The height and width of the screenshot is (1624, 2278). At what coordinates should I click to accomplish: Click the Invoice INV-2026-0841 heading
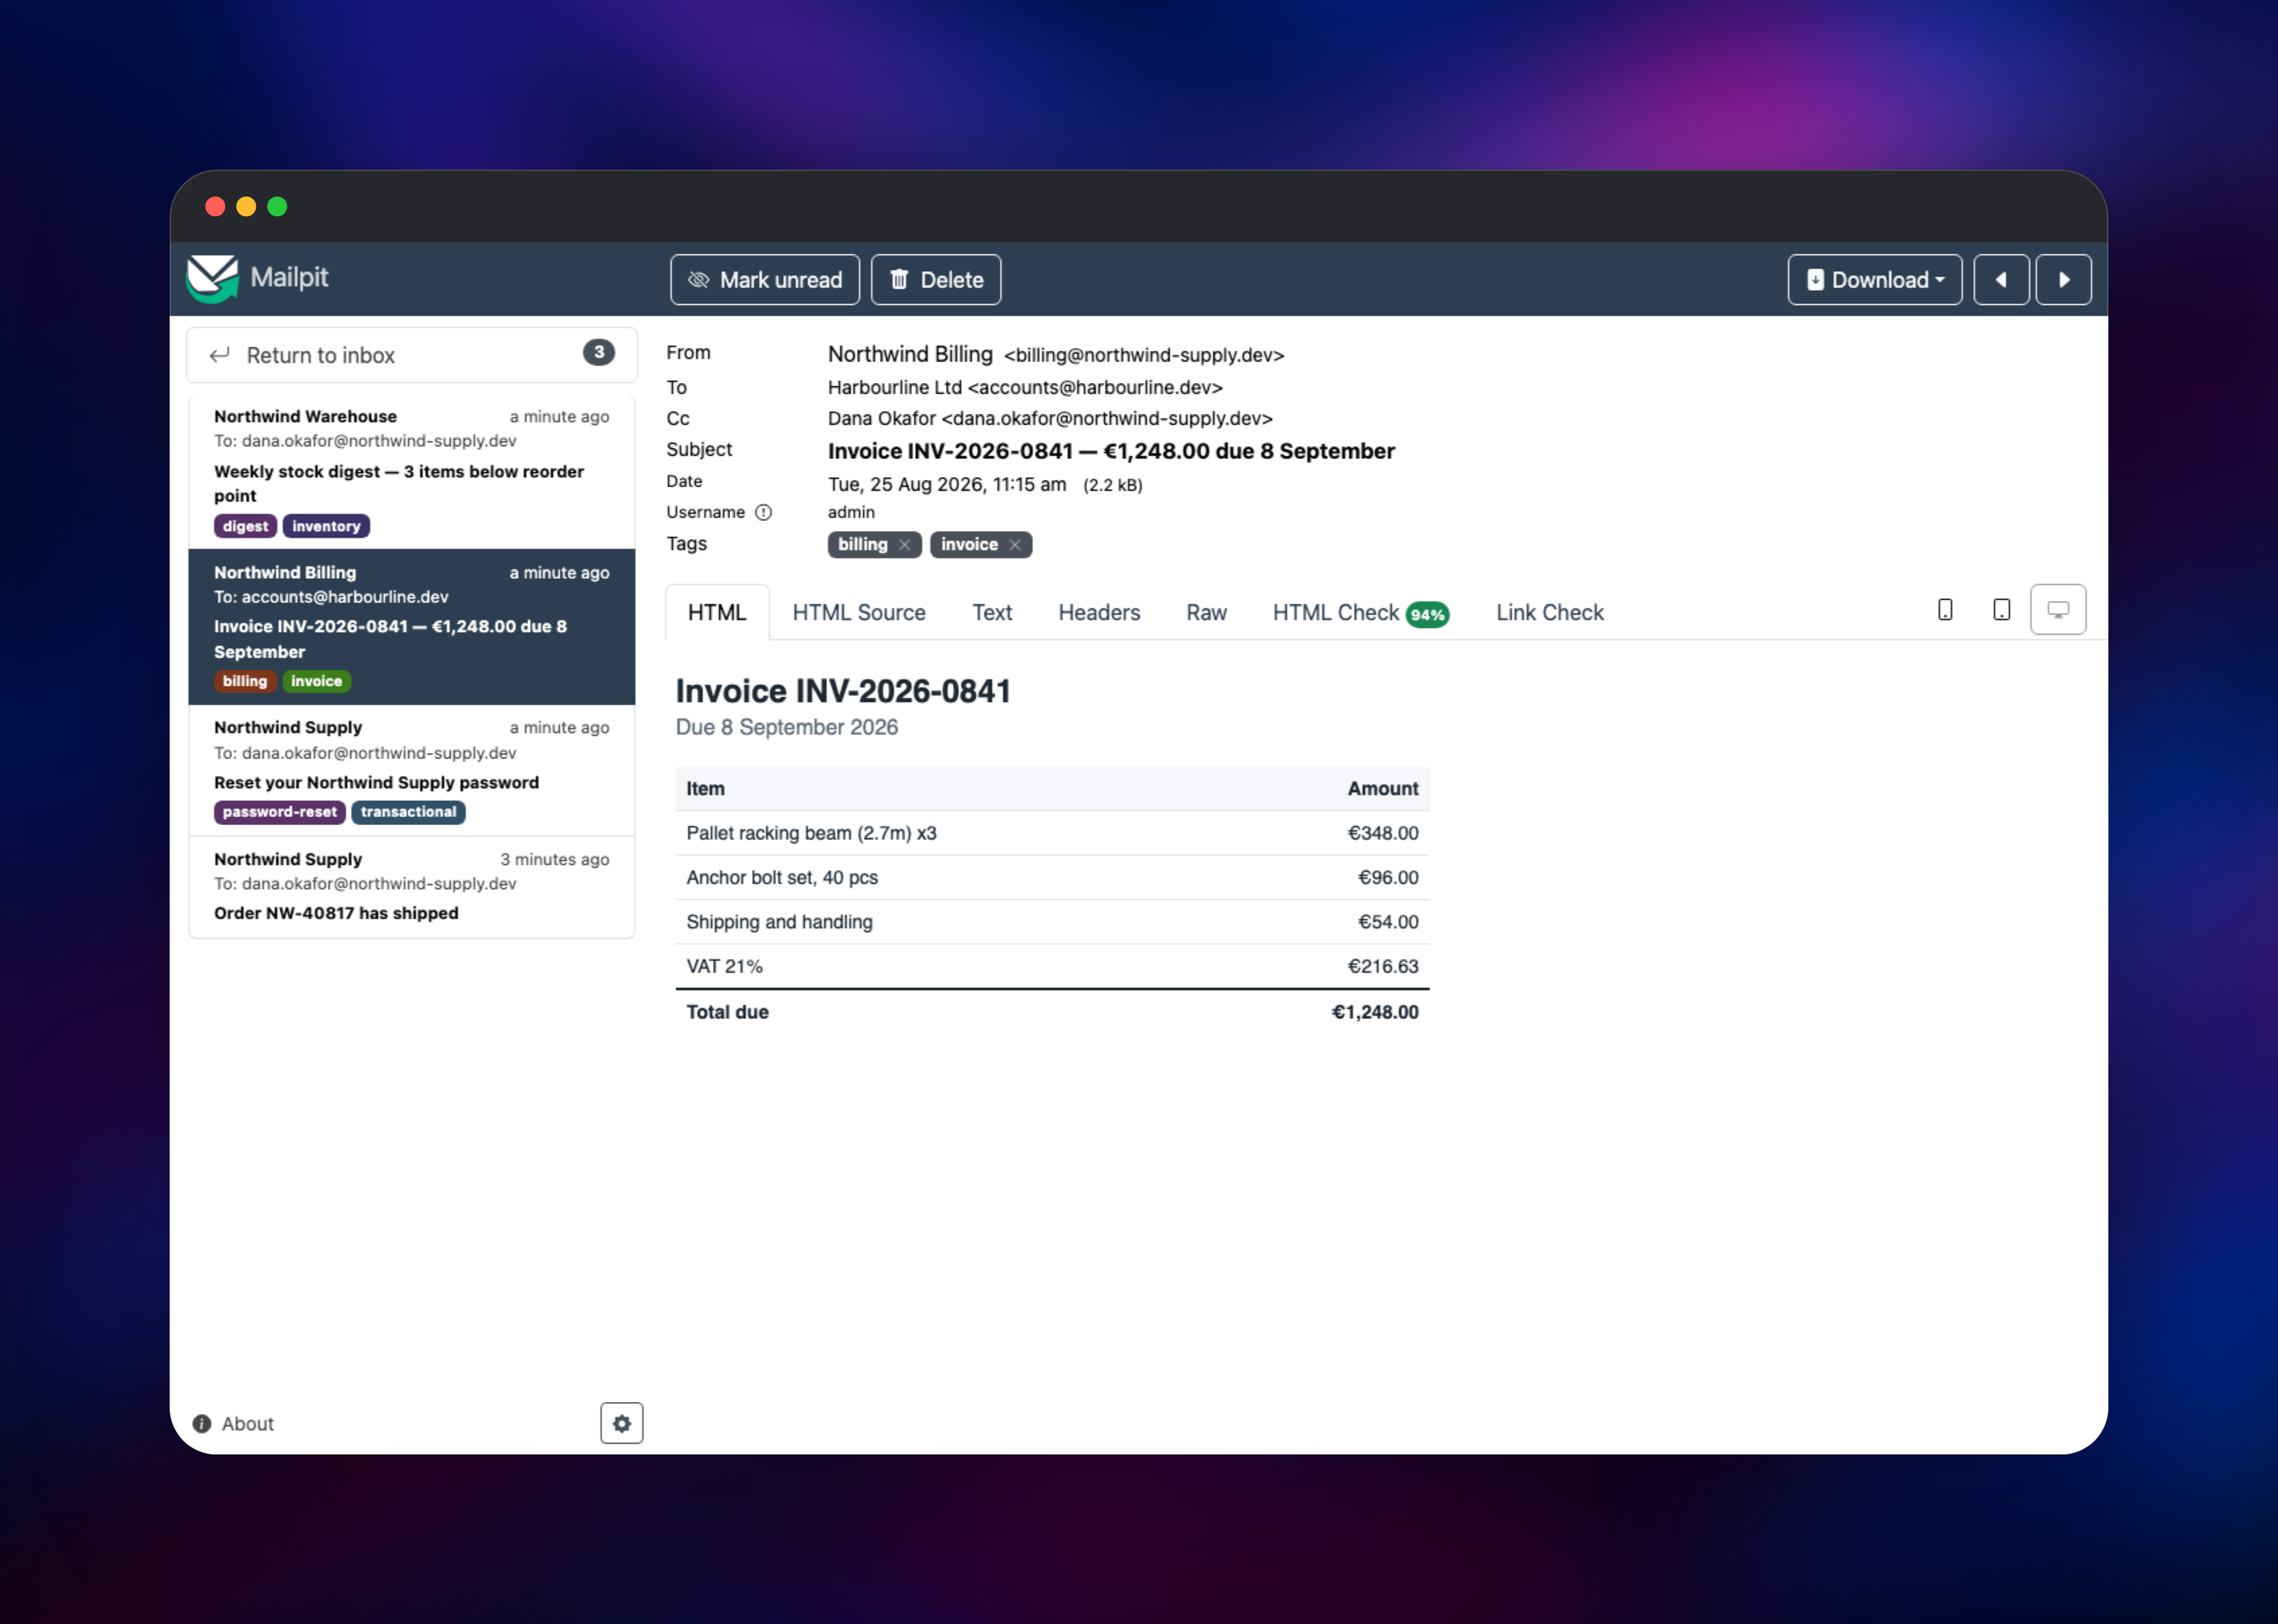(x=843, y=691)
